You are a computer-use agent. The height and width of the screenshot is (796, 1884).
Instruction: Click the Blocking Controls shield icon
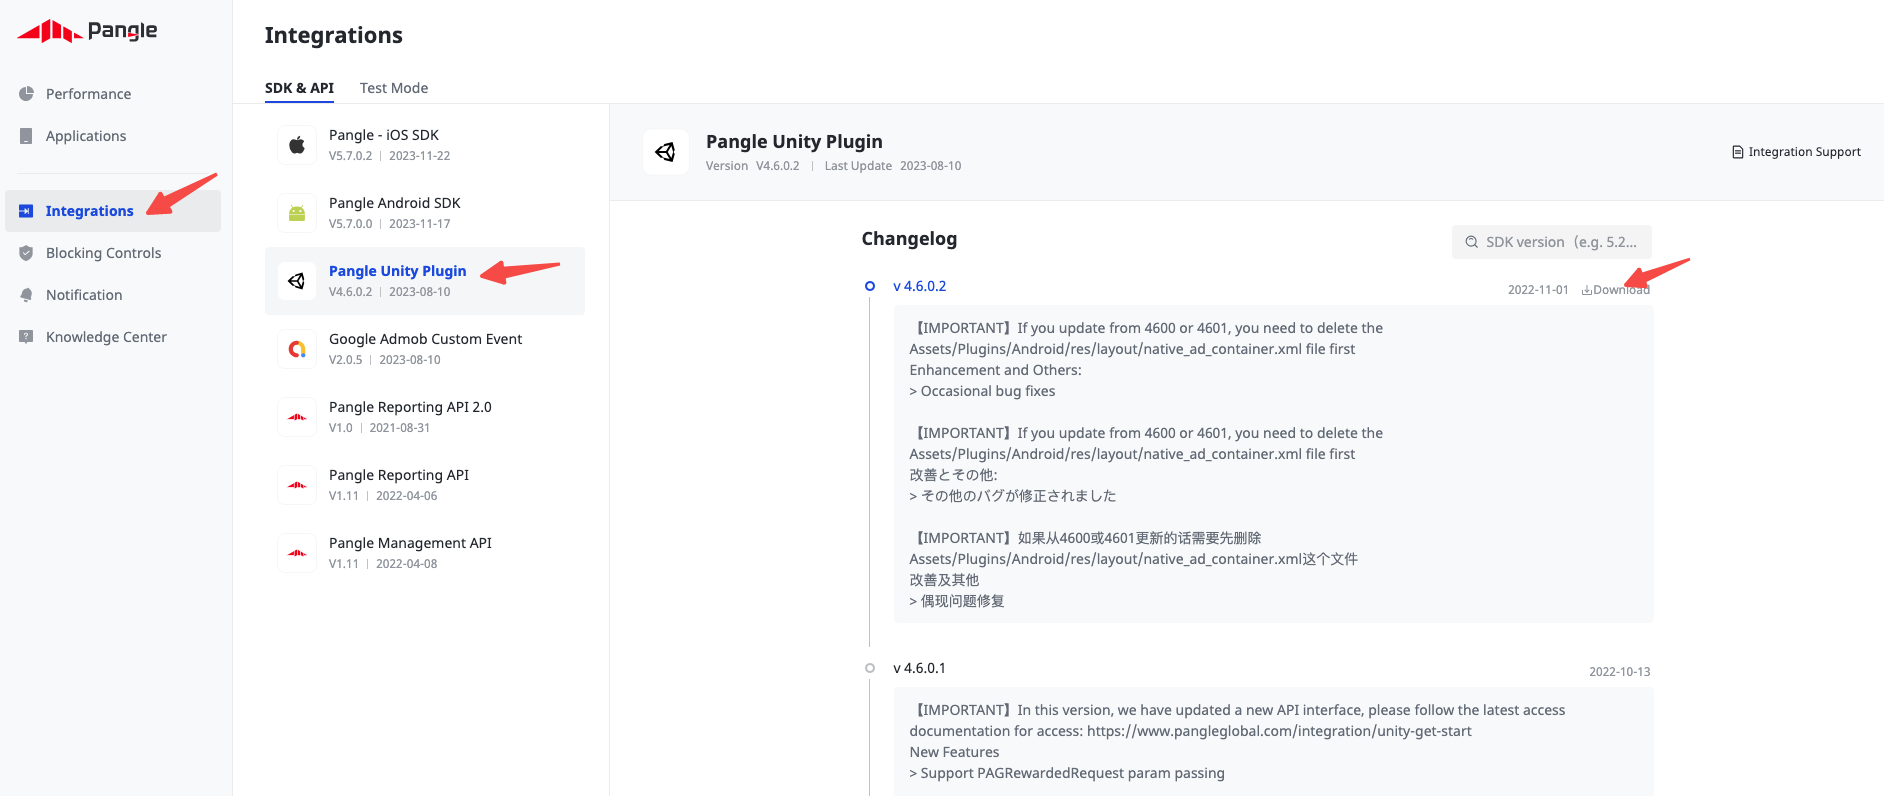coord(26,253)
